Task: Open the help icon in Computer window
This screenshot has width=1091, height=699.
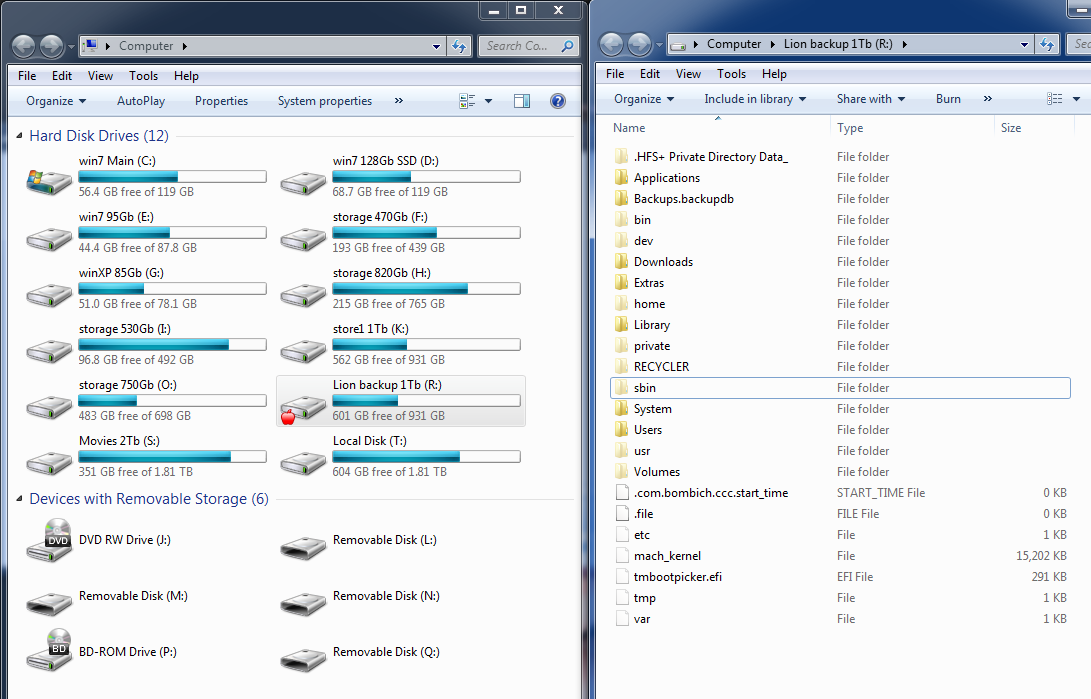Action: pyautogui.click(x=557, y=102)
